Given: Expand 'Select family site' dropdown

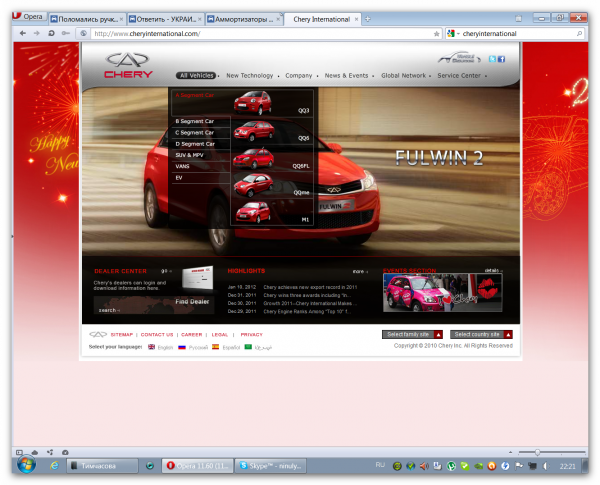Looking at the screenshot, I should pyautogui.click(x=412, y=335).
